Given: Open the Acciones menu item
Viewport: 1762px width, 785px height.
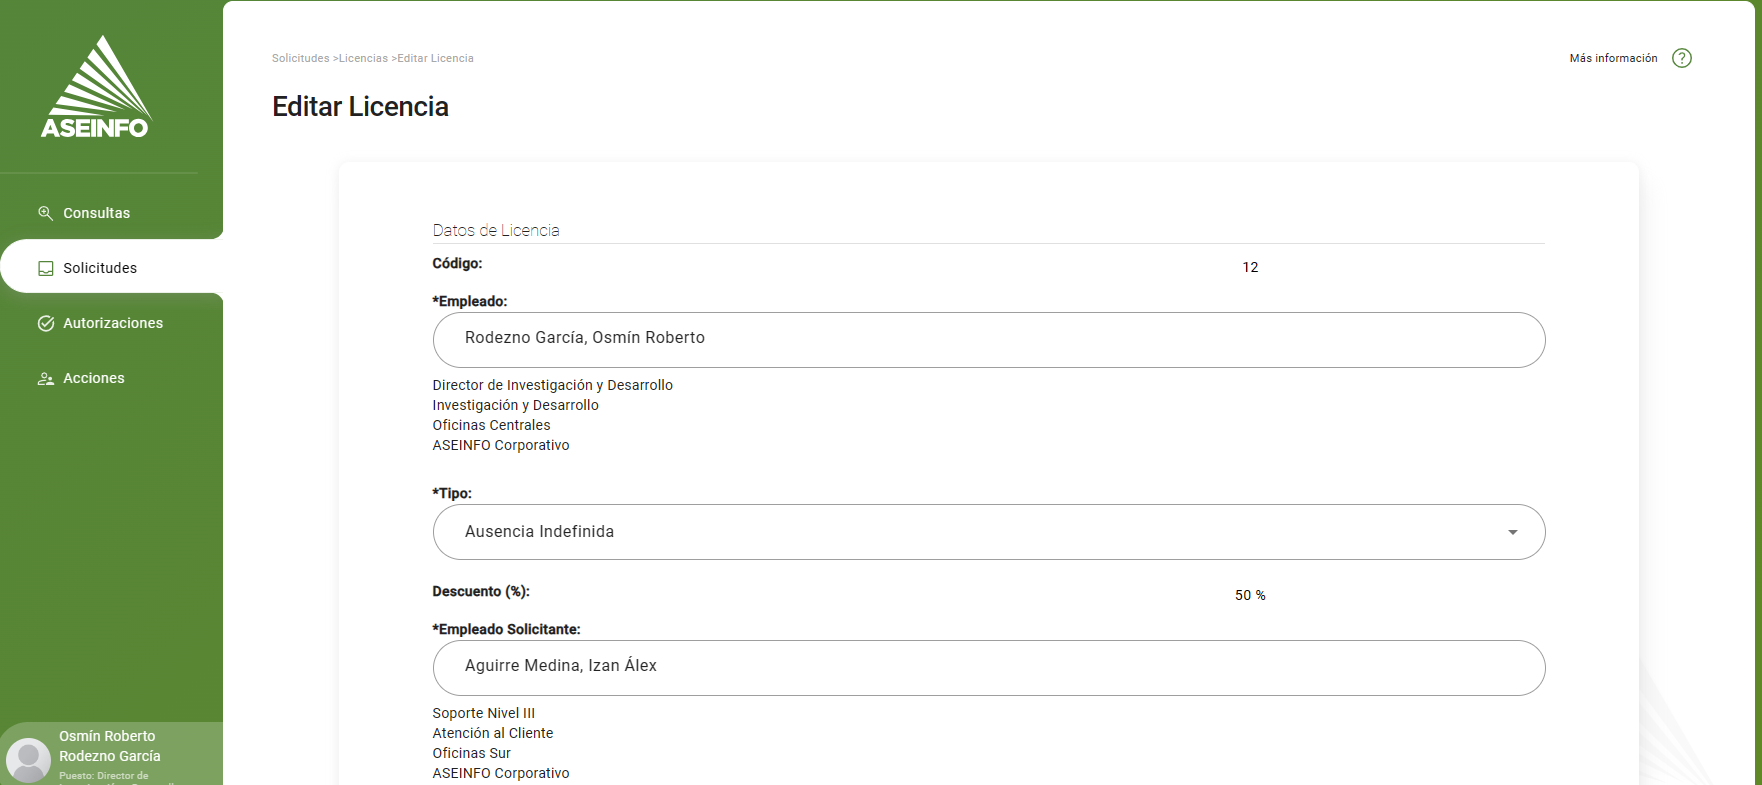Looking at the screenshot, I should click(94, 378).
